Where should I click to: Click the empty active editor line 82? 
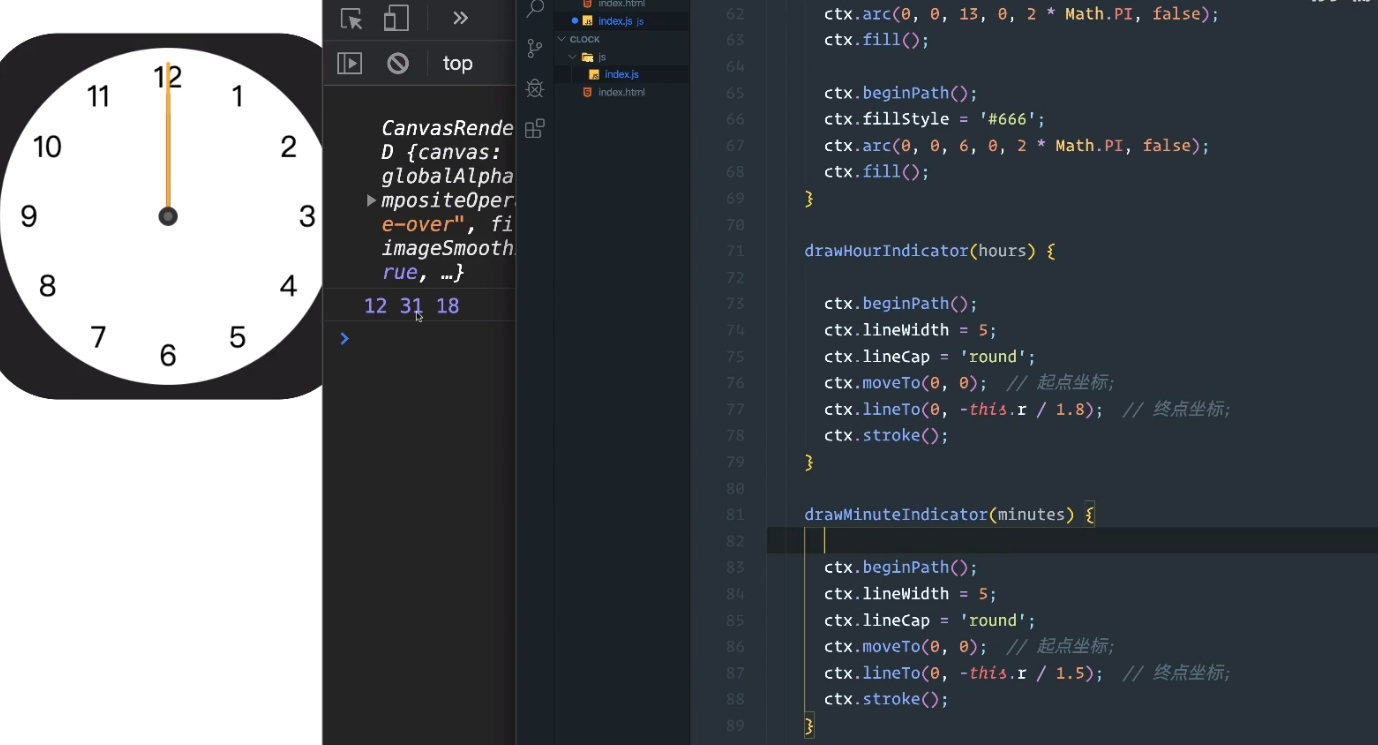click(x=1072, y=541)
